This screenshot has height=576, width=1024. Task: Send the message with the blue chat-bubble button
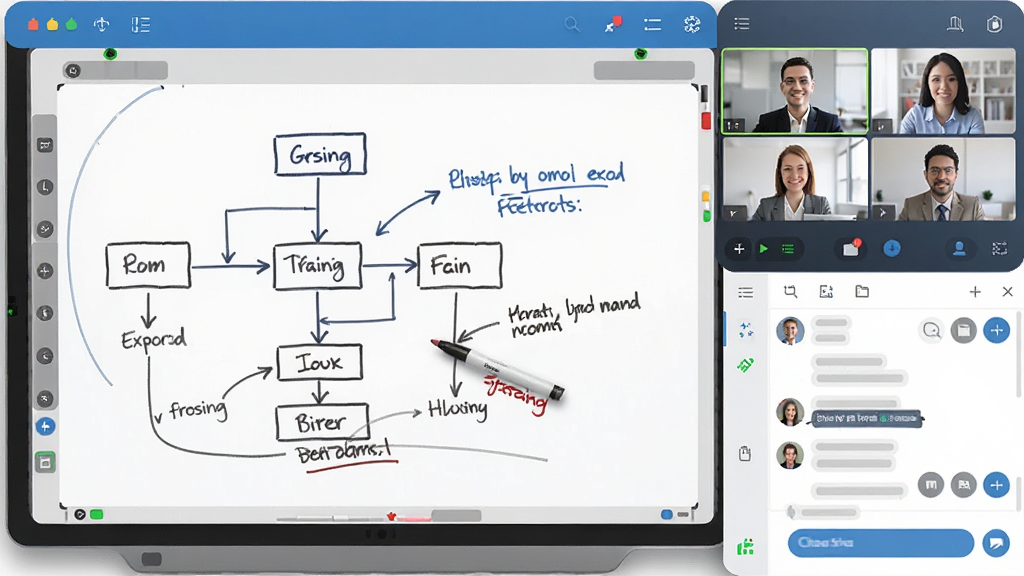point(996,543)
